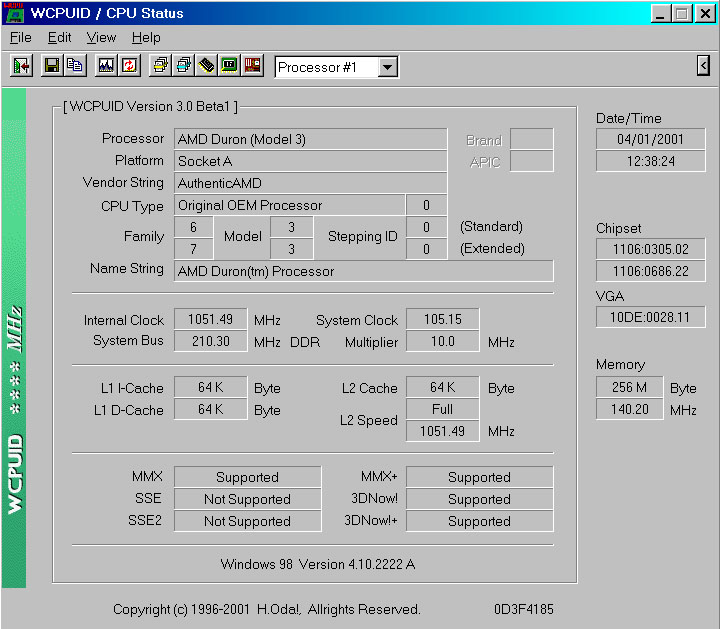Click the Multiplier value 10.0
Image resolution: width=720 pixels, height=629 pixels.
(443, 341)
